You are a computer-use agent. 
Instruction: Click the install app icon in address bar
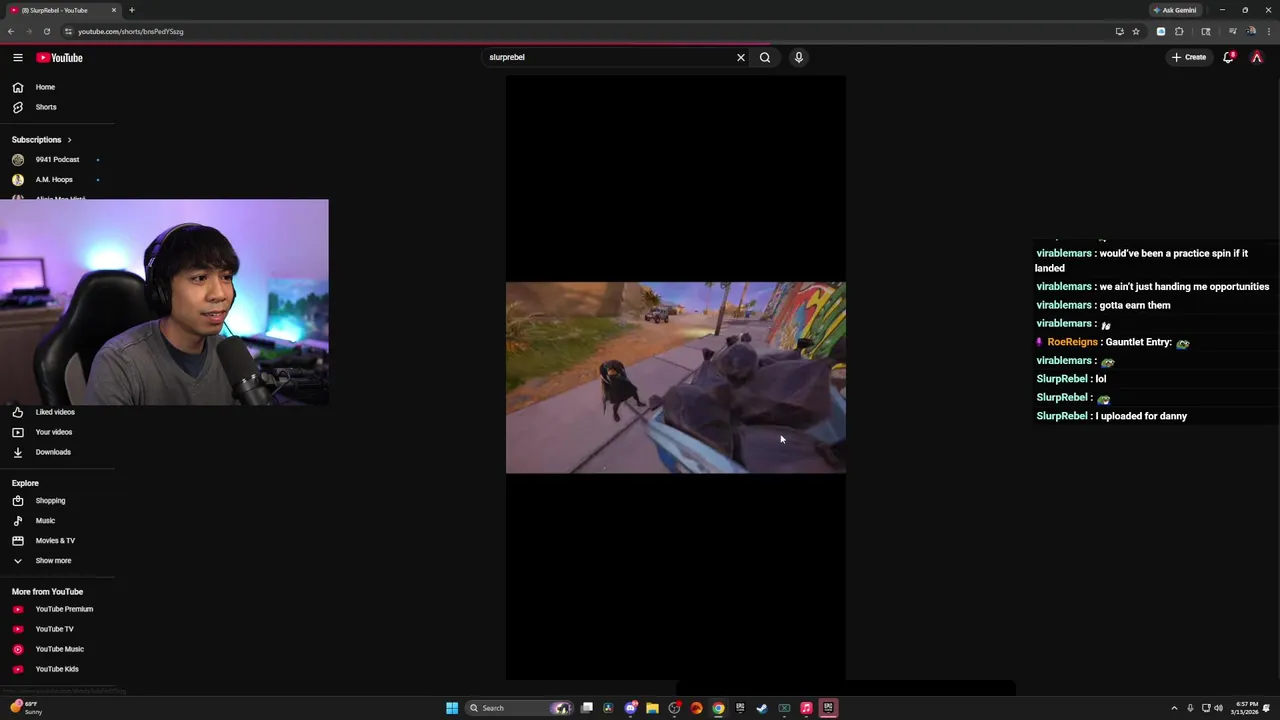point(1119,31)
